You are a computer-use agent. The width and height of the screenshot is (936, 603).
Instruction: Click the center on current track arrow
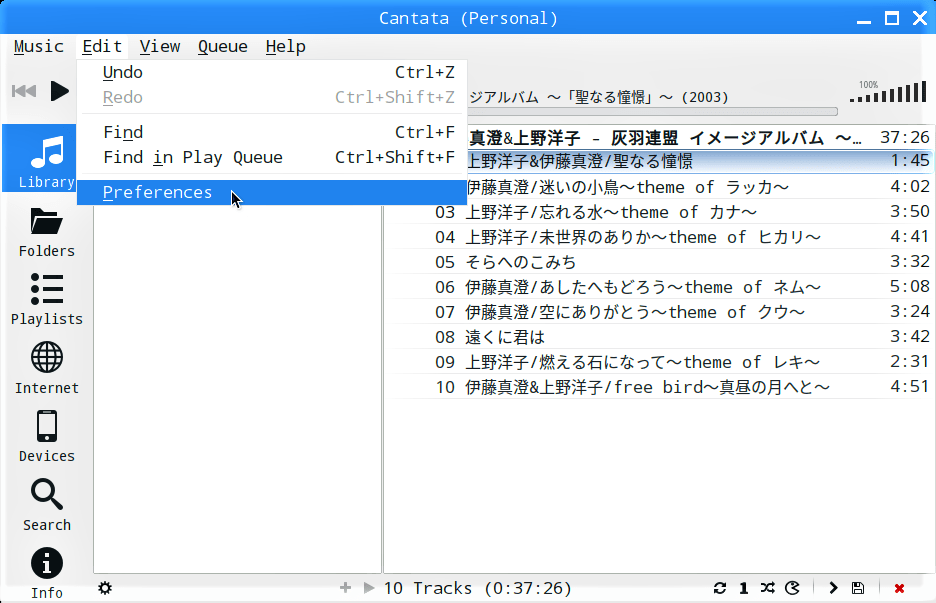point(833,588)
